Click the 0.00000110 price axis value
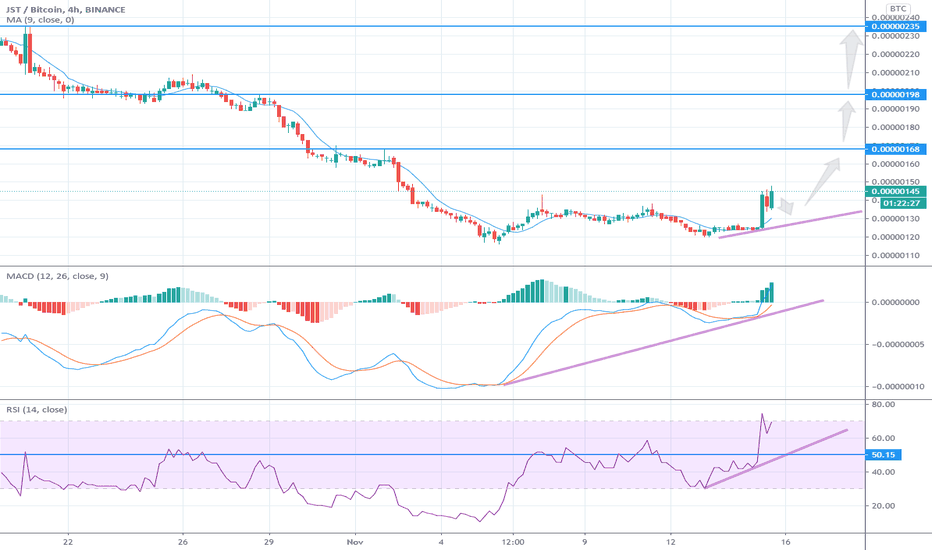The width and height of the screenshot is (932, 550). tap(896, 256)
